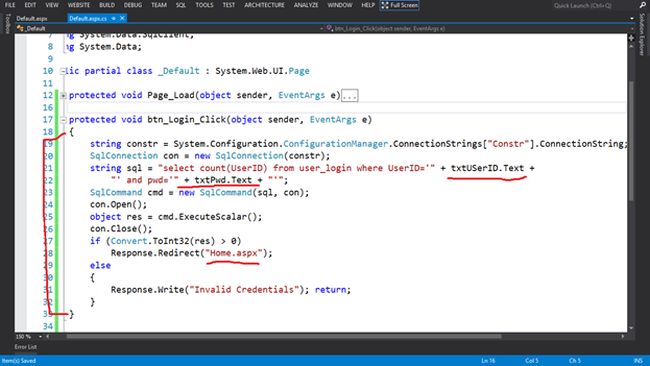Open the HELP menu
The image size is (650, 366).
[368, 5]
